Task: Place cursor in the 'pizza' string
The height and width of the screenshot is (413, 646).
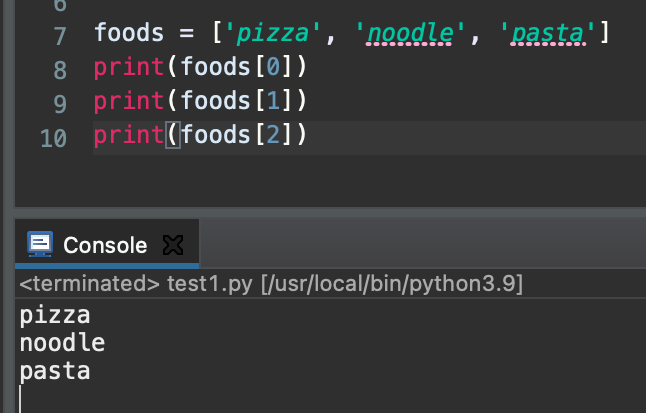Action: tap(272, 34)
